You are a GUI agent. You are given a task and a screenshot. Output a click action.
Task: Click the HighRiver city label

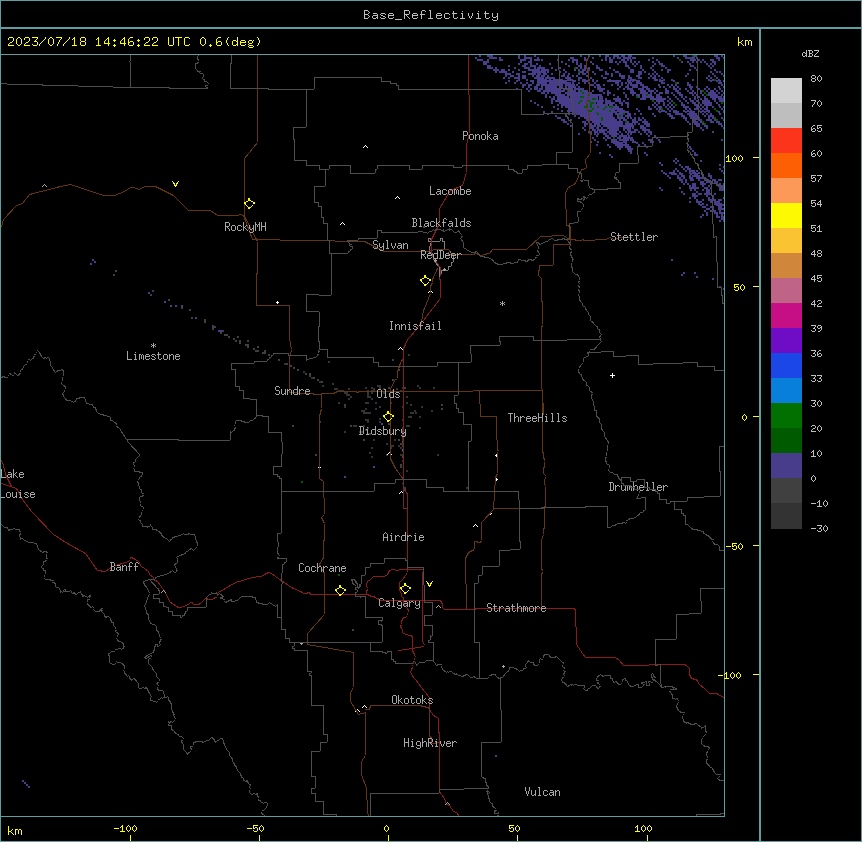tap(430, 743)
